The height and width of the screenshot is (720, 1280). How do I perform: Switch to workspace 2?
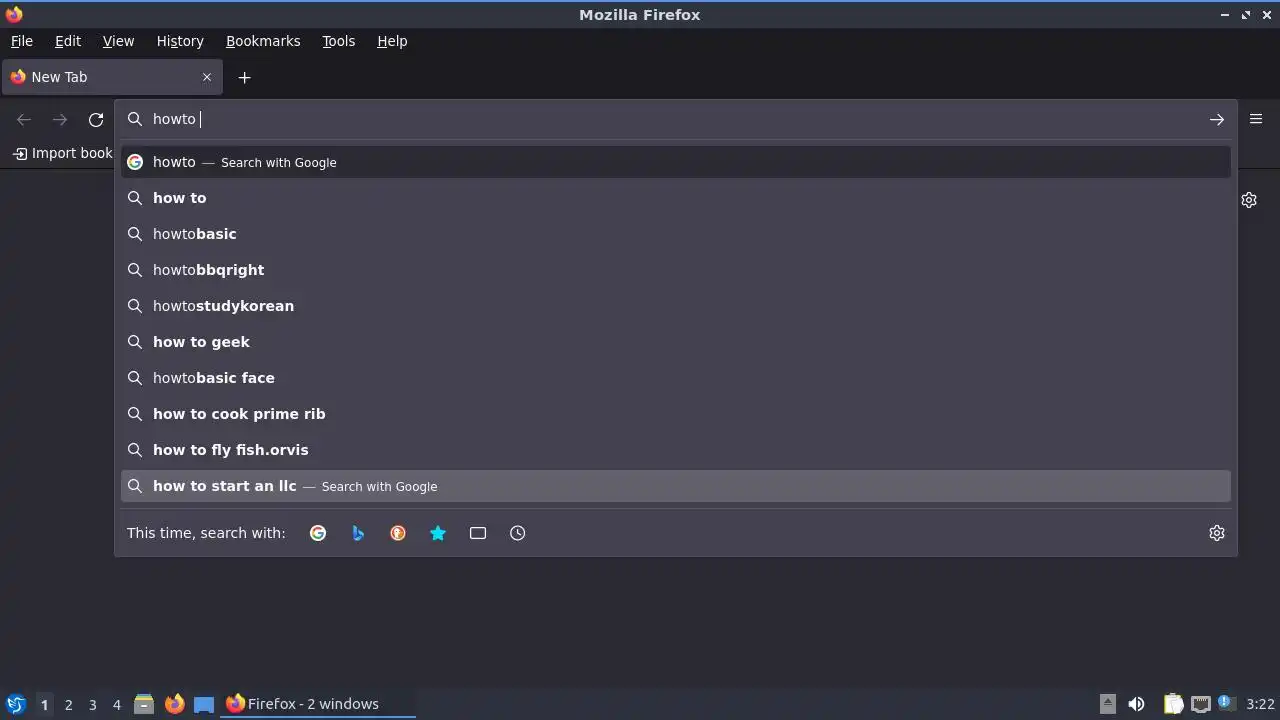pyautogui.click(x=68, y=705)
